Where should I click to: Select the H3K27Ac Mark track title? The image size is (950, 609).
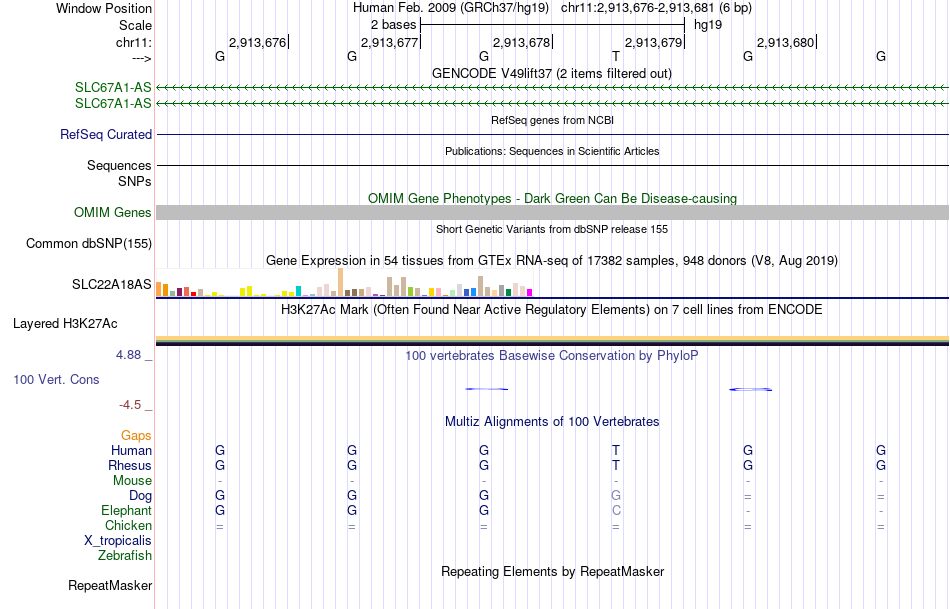pyautogui.click(x=552, y=310)
